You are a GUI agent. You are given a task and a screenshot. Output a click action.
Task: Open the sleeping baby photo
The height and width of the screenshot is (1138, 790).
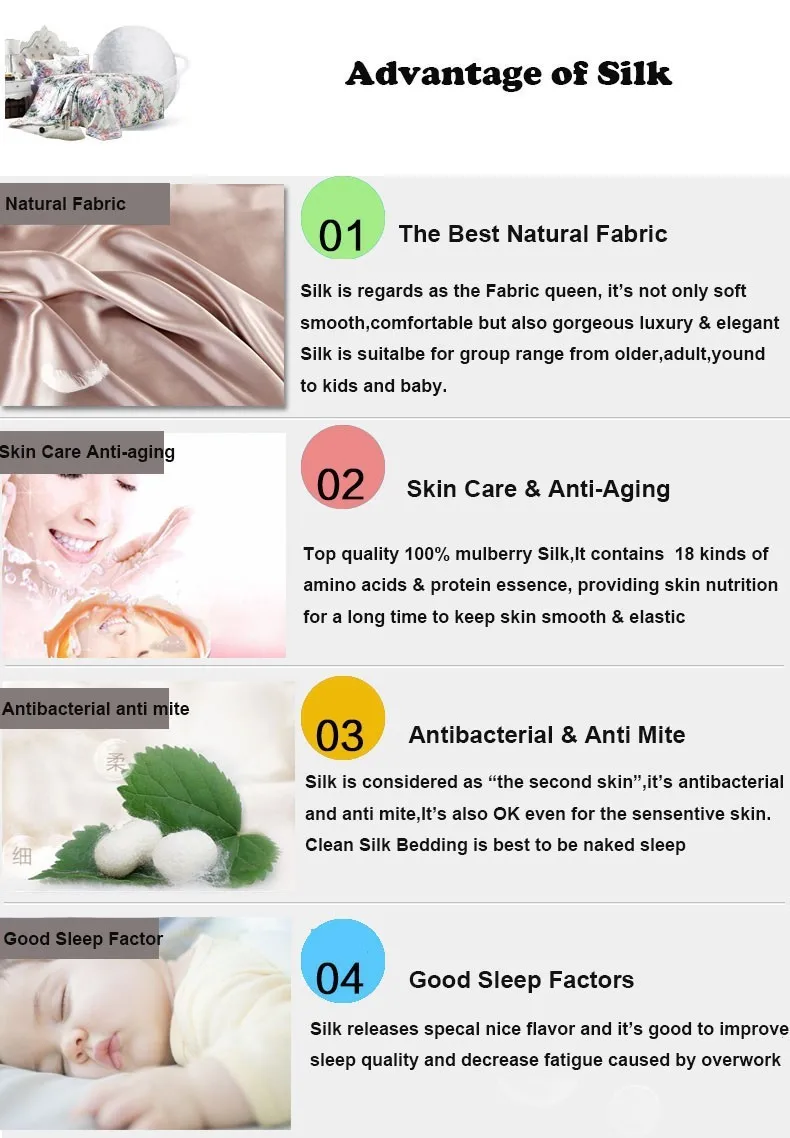click(145, 1023)
